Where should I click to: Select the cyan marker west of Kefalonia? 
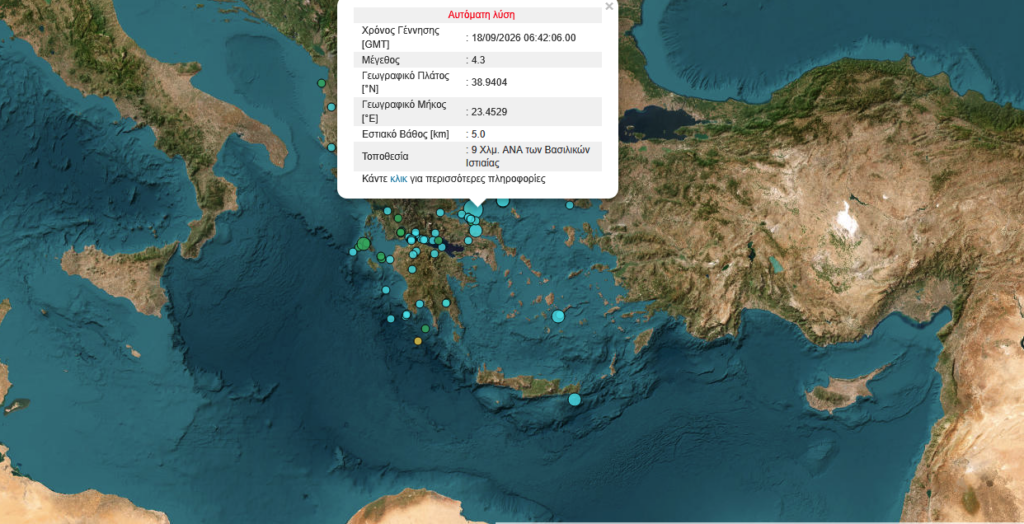tap(353, 252)
